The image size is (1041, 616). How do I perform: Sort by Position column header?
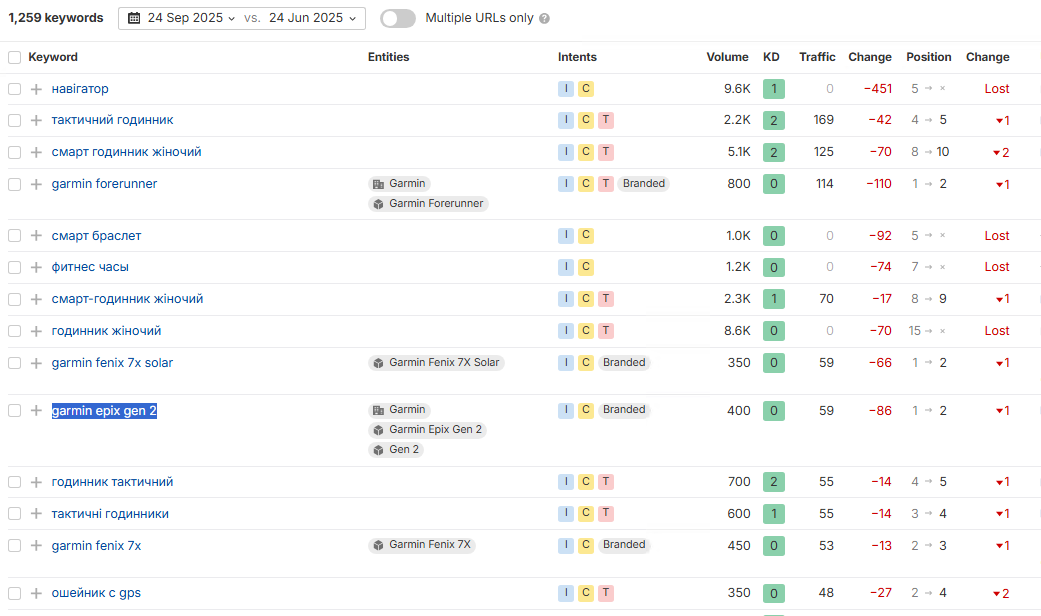(x=928, y=57)
